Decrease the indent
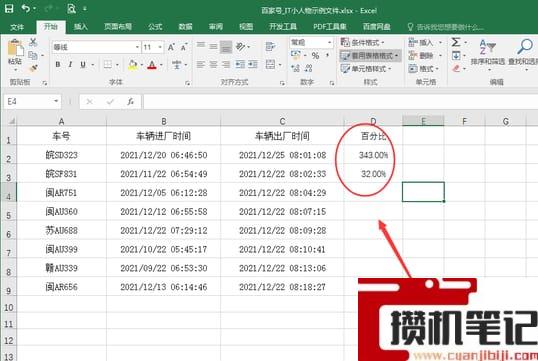Screen dimensions: 538x361 pyautogui.click(x=240, y=64)
